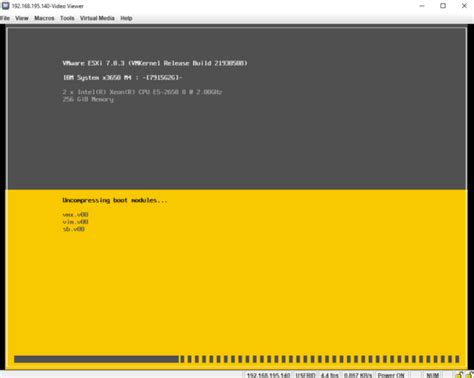474x378 pixels.
Task: Click the Intel Xeon CPU info line
Action: pyautogui.click(x=142, y=92)
